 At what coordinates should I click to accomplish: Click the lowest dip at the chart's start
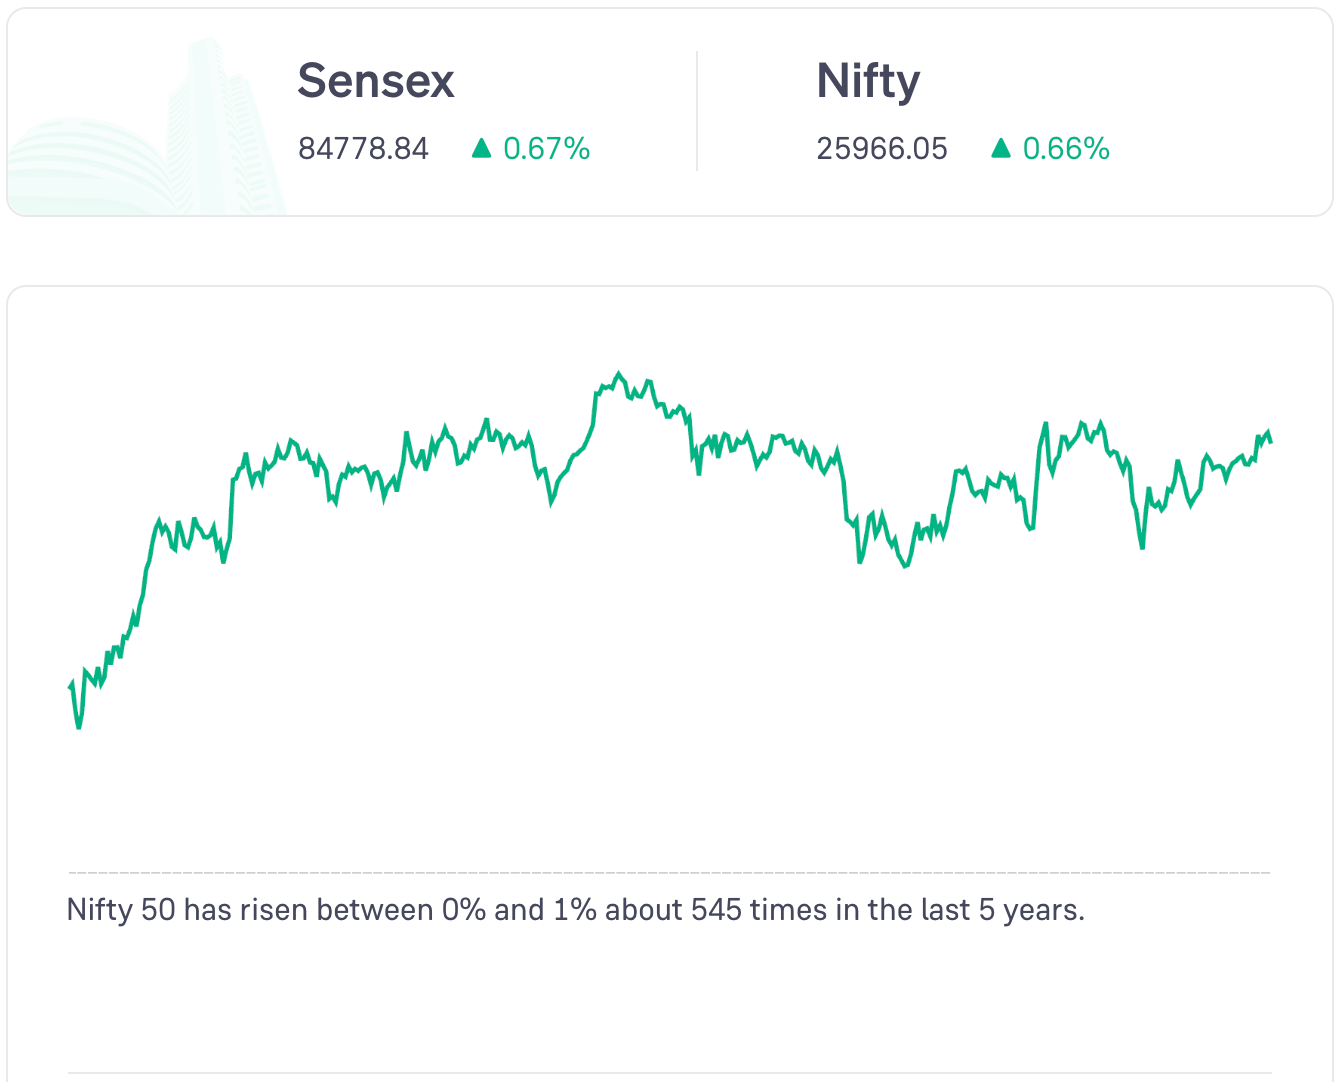79,727
